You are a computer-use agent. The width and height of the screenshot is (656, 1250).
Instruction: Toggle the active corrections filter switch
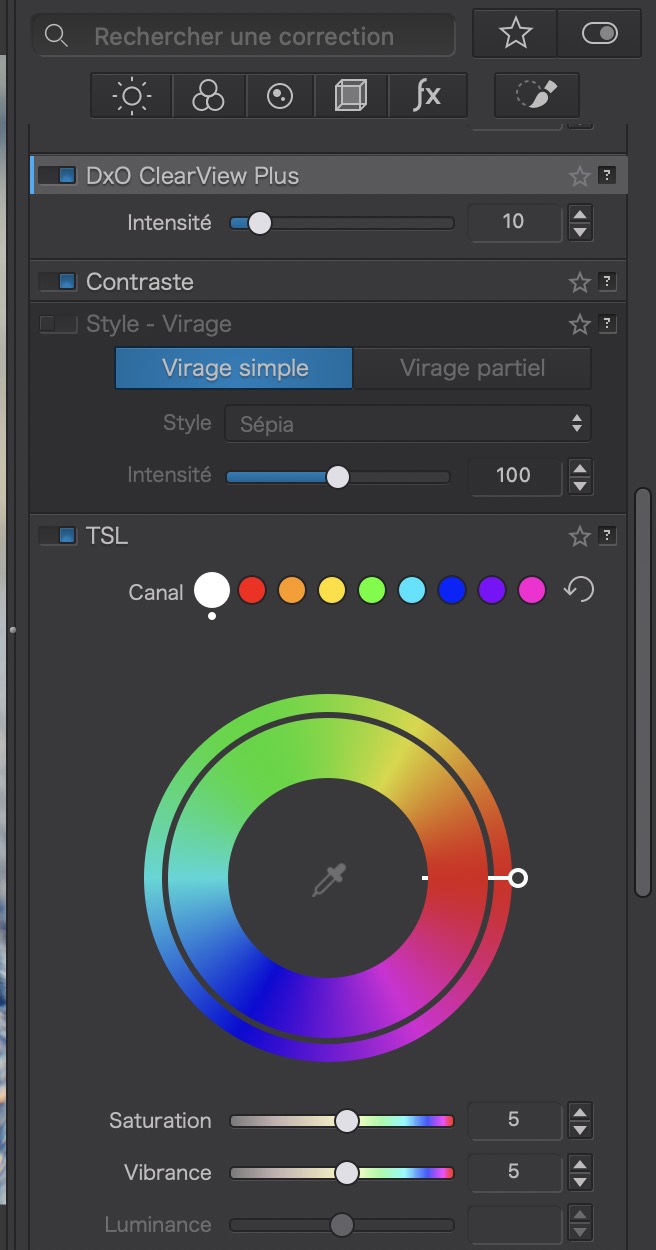click(x=599, y=35)
